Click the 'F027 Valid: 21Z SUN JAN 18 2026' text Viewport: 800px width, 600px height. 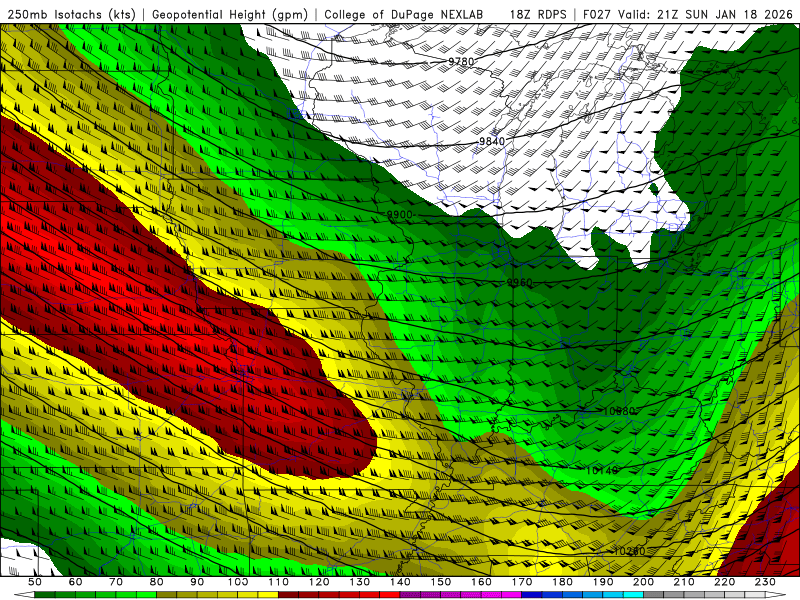pos(687,15)
